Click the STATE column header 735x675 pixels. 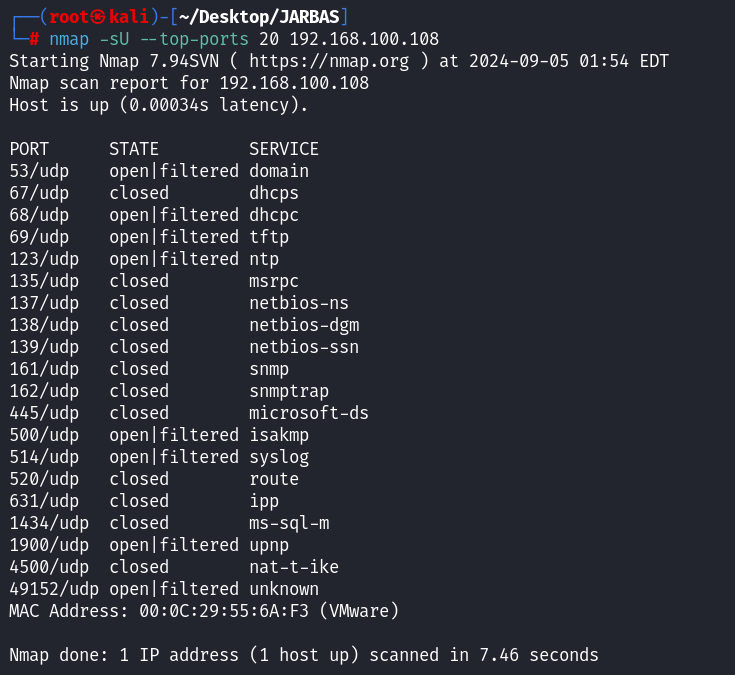[x=134, y=149]
